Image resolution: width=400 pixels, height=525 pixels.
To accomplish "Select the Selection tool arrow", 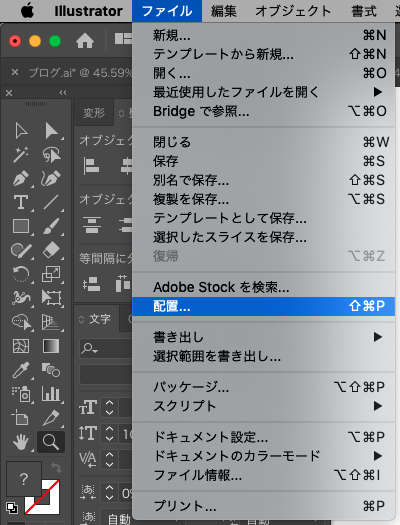I will pyautogui.click(x=21, y=131).
